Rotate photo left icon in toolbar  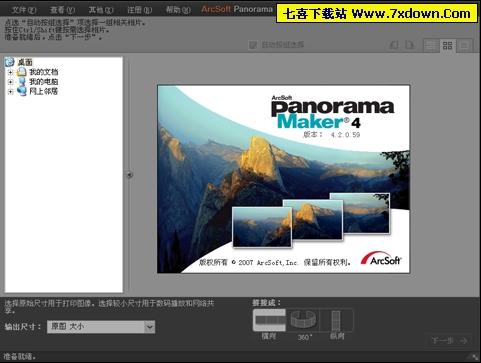[394, 45]
